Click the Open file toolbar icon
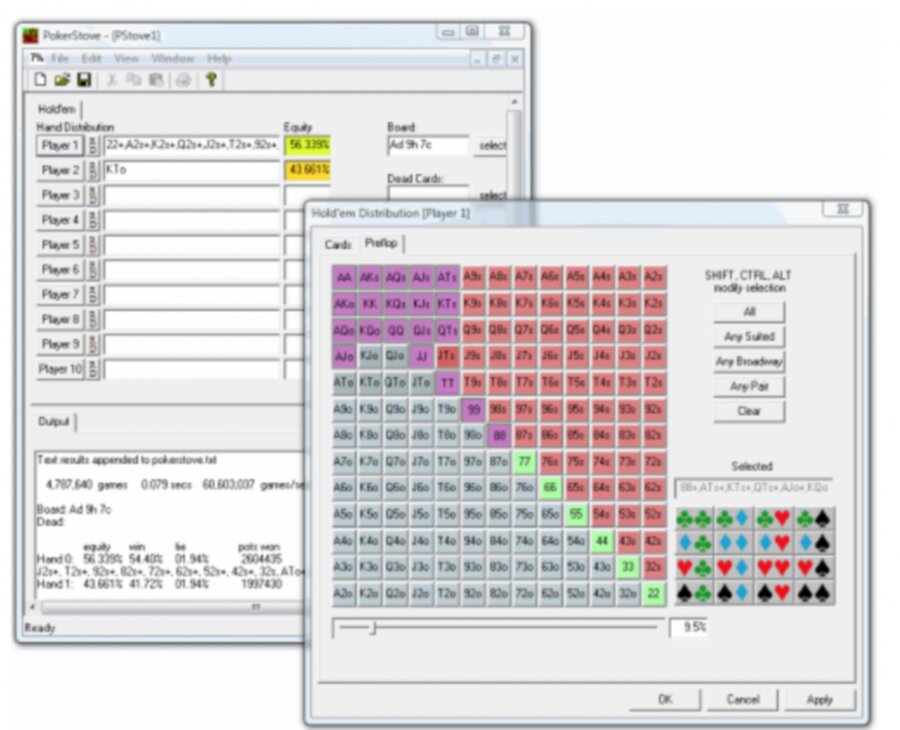Screen dimensions: 900x730 pos(64,78)
